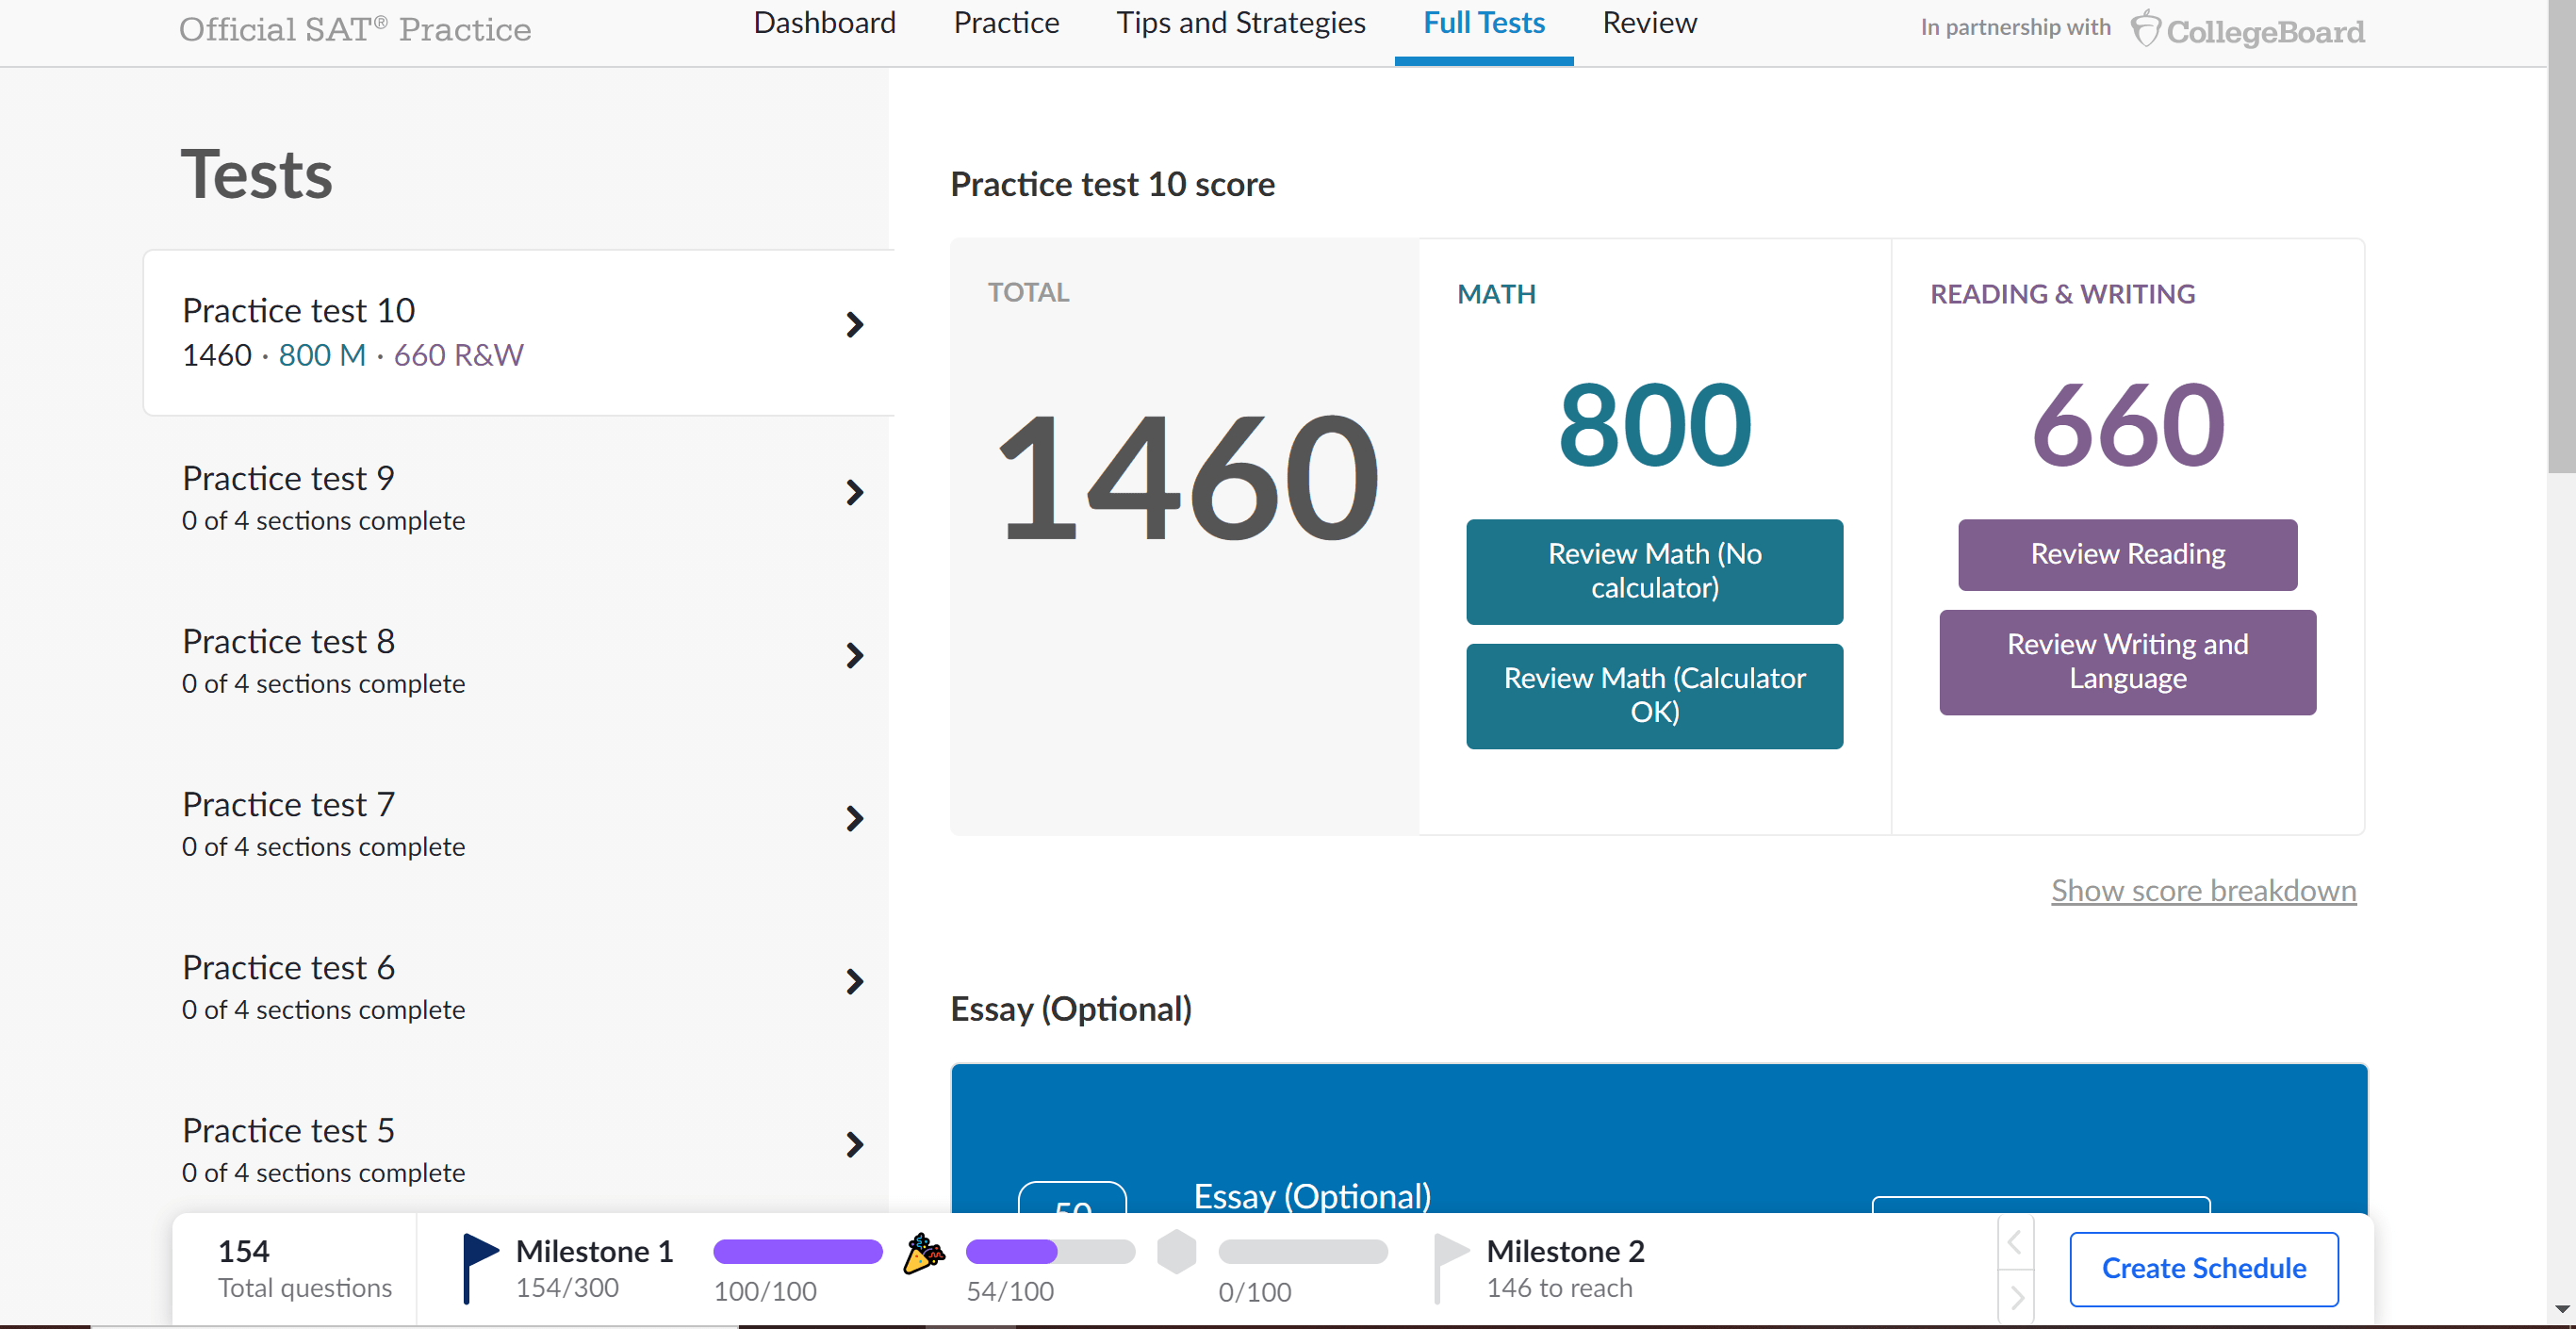Viewport: 2576px width, 1329px height.
Task: Click the READING & WRITING column label
Action: (x=2062, y=294)
